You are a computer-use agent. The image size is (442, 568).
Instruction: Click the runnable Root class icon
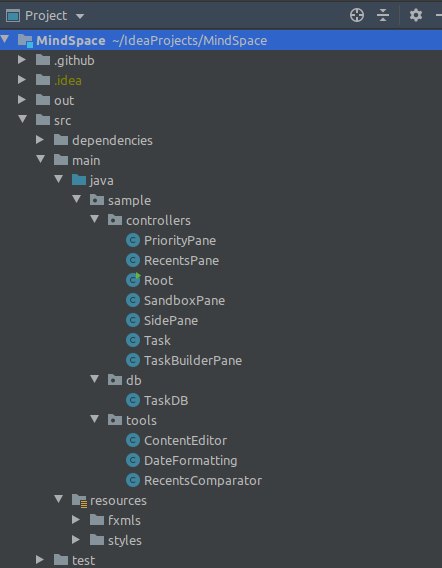click(133, 280)
